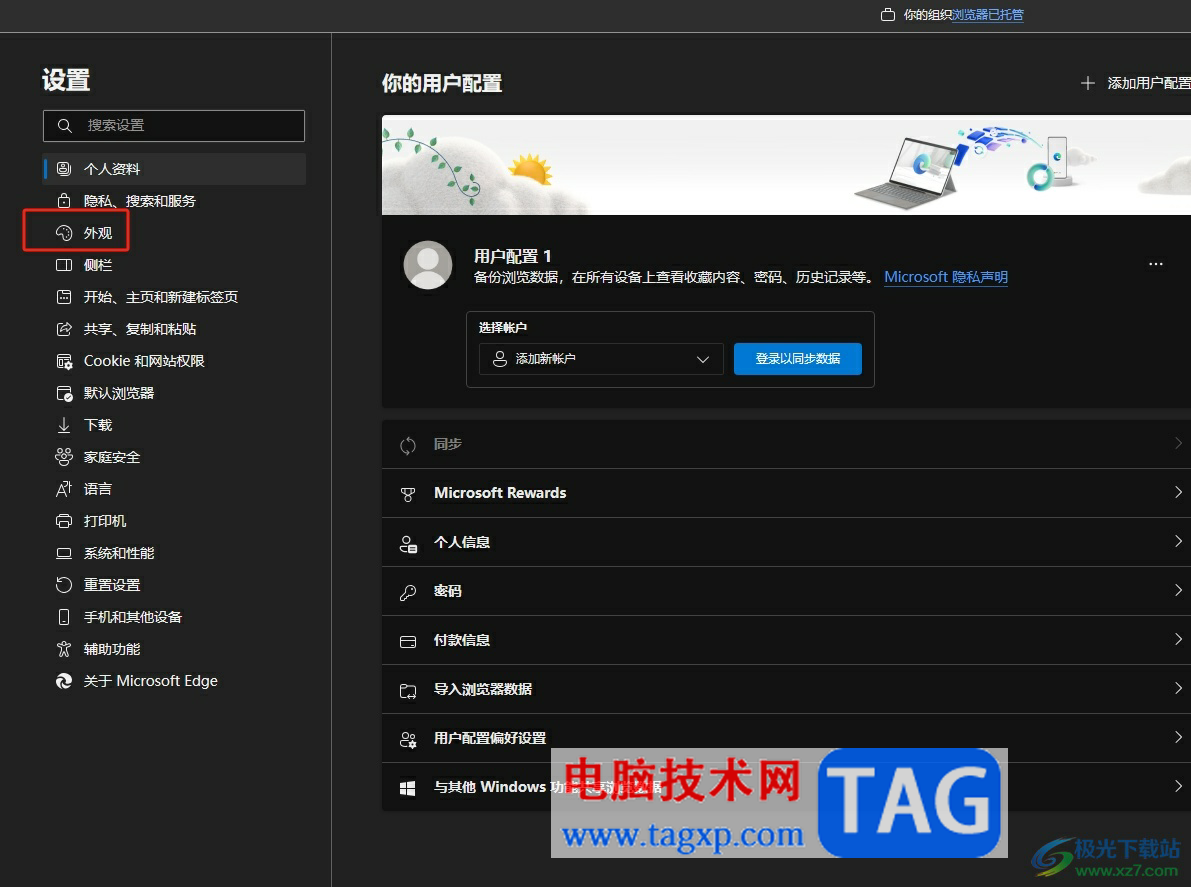Click the 登录以同步数据 button
Viewport: 1191px width, 887px height.
pyautogui.click(x=797, y=359)
